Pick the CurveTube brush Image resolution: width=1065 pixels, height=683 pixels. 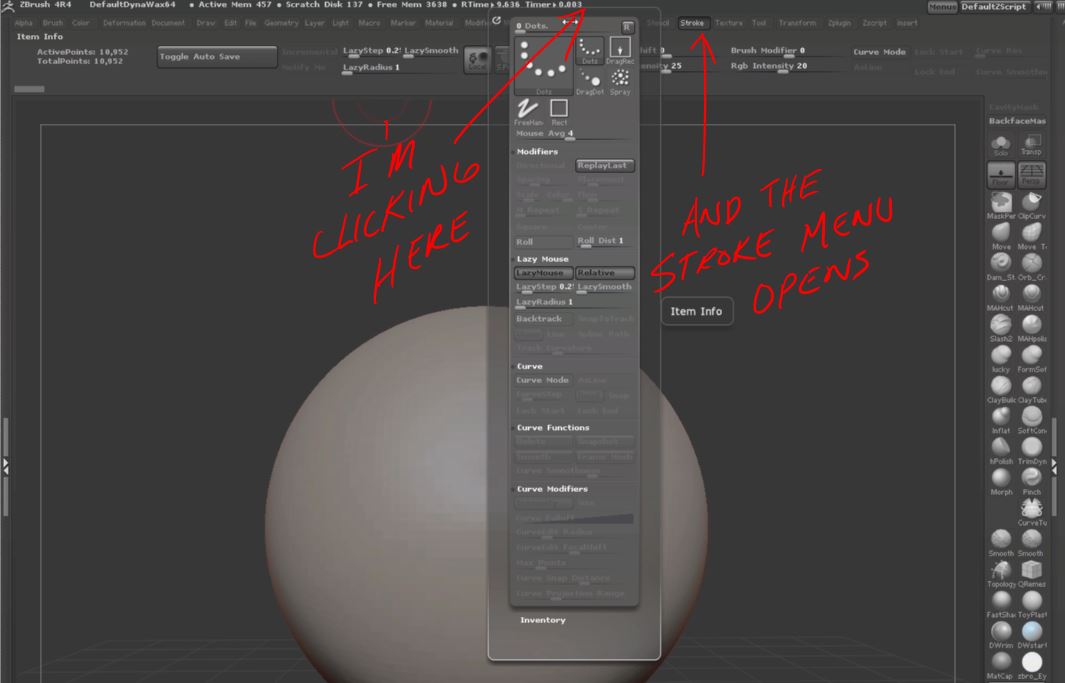pyautogui.click(x=1032, y=513)
